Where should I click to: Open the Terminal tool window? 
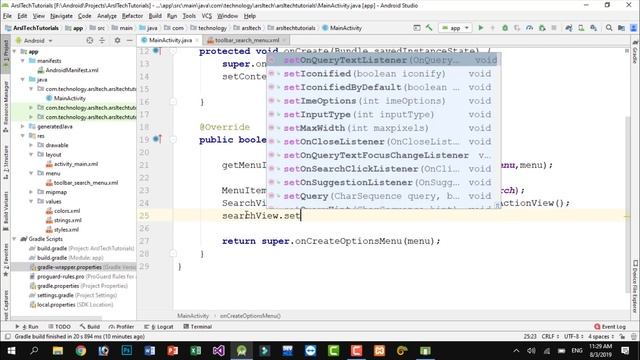click(198, 327)
